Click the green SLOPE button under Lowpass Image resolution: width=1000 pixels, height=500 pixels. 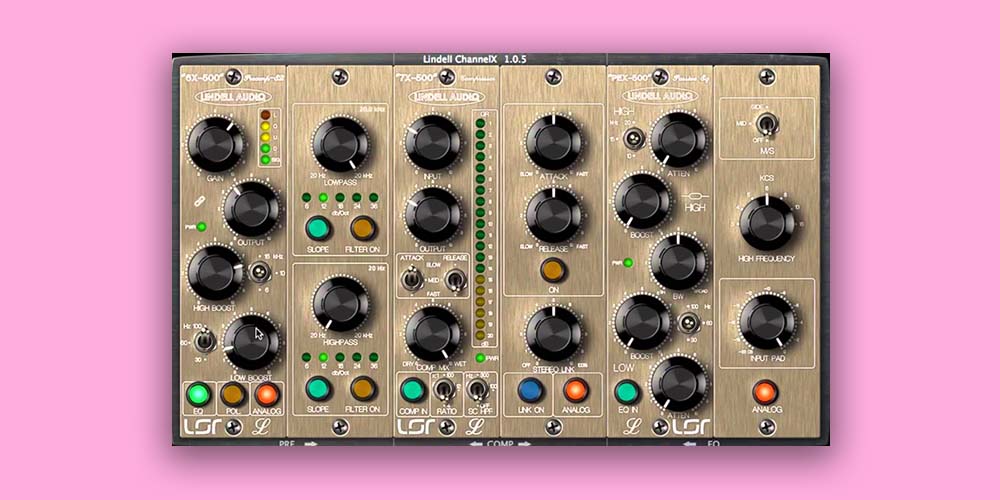(x=318, y=227)
